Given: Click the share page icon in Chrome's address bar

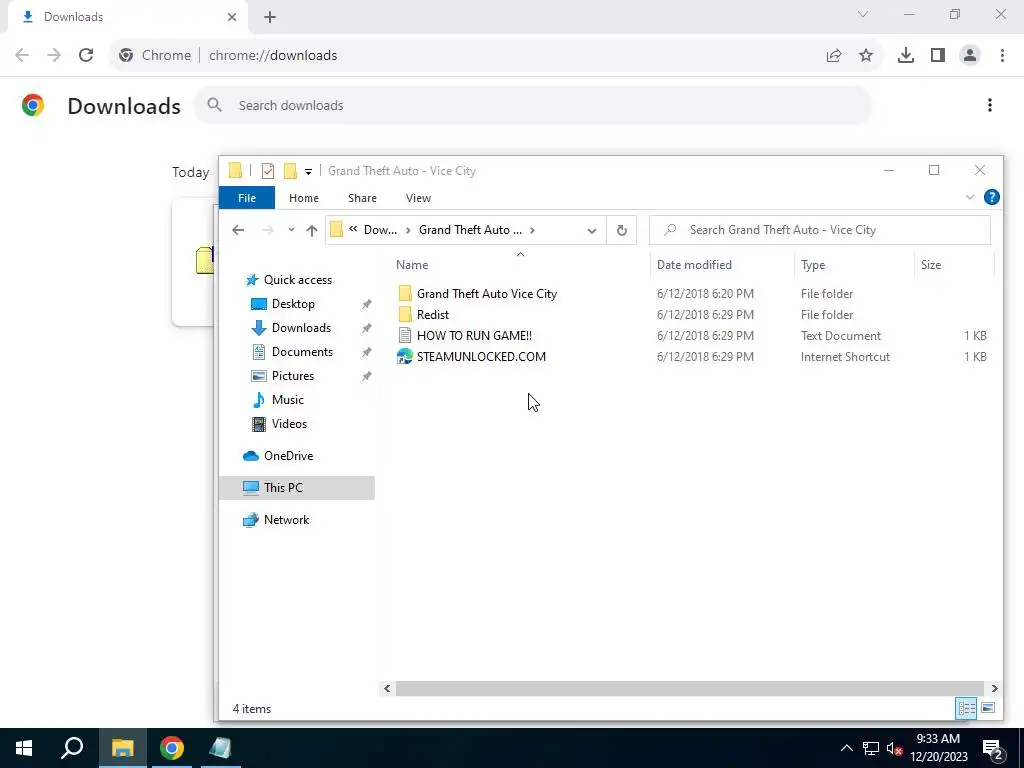Looking at the screenshot, I should click(834, 56).
